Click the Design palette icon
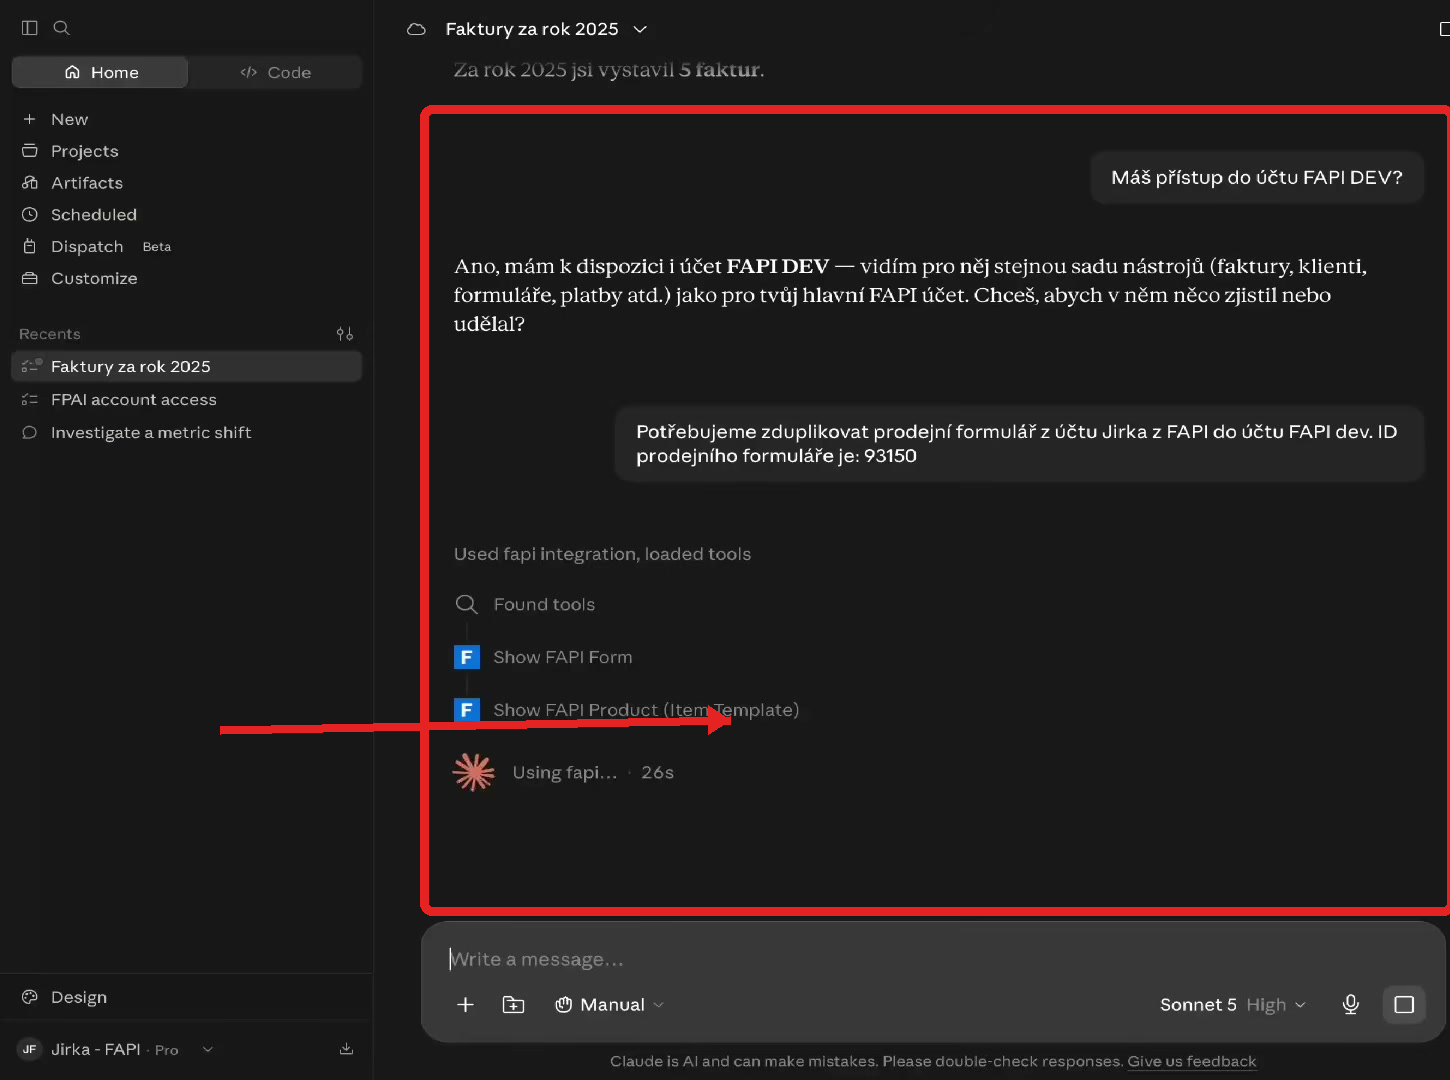 click(x=30, y=997)
